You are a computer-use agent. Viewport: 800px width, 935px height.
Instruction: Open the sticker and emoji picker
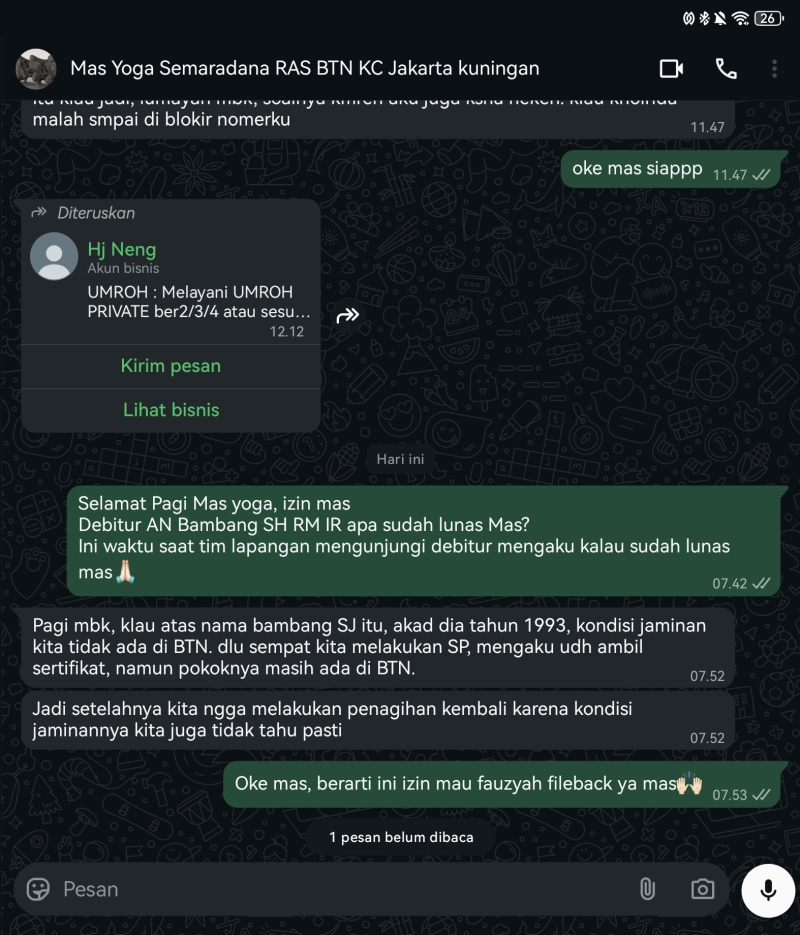38,888
